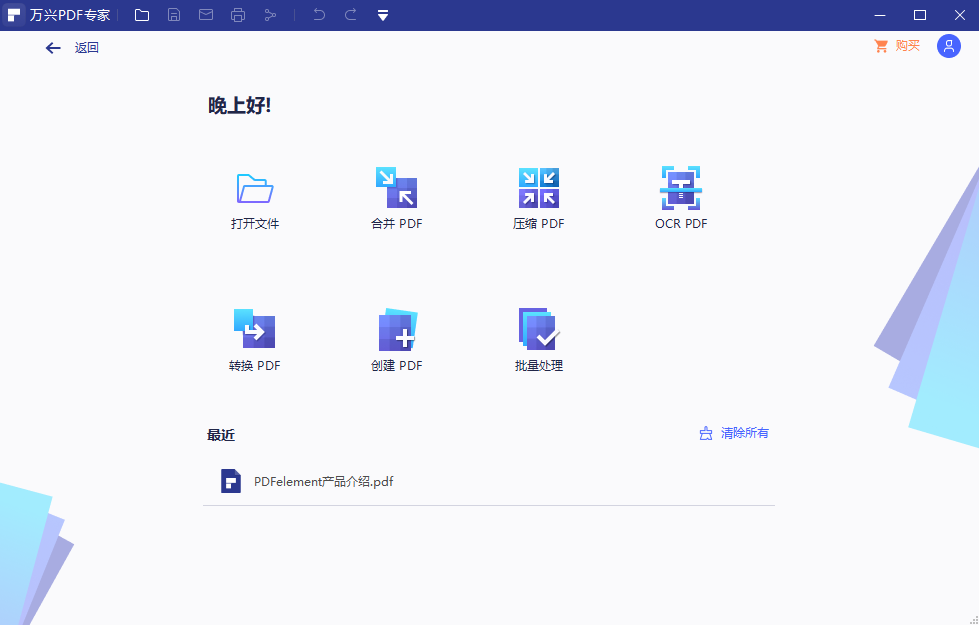Select the share icon in the toolbar
This screenshot has height=625, width=979.
(271, 15)
